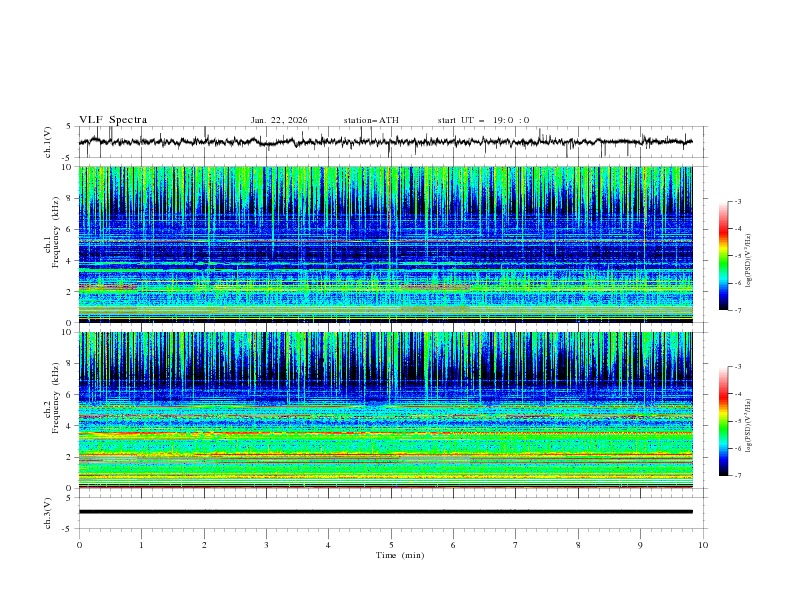This screenshot has width=792, height=612.
Task: Click time axis tick label "3"
Action: (x=266, y=545)
